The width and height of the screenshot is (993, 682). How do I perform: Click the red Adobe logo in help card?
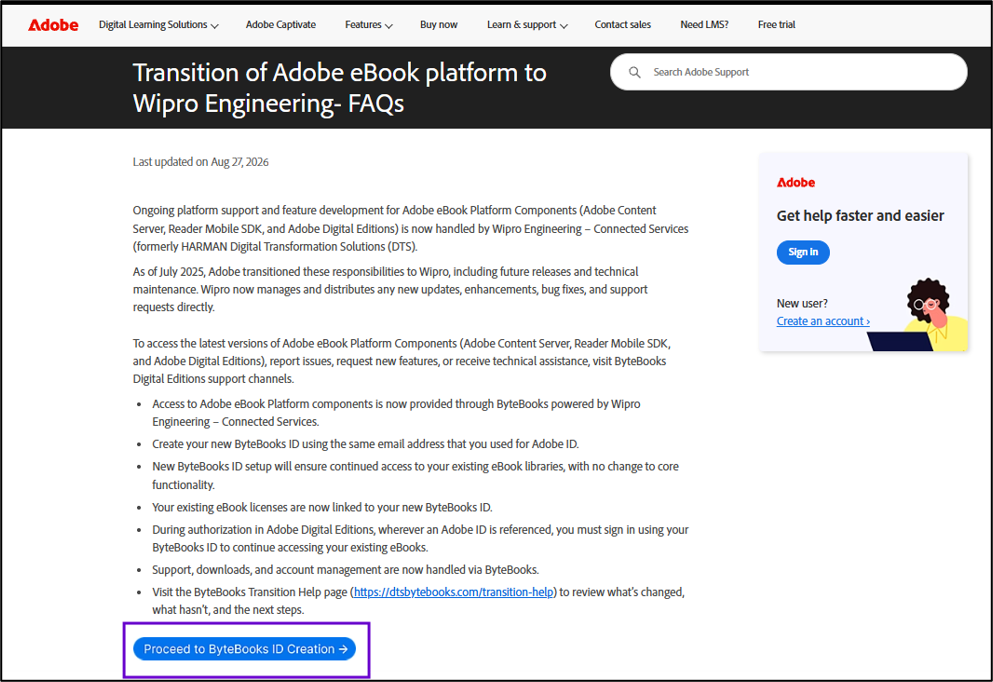coord(795,182)
